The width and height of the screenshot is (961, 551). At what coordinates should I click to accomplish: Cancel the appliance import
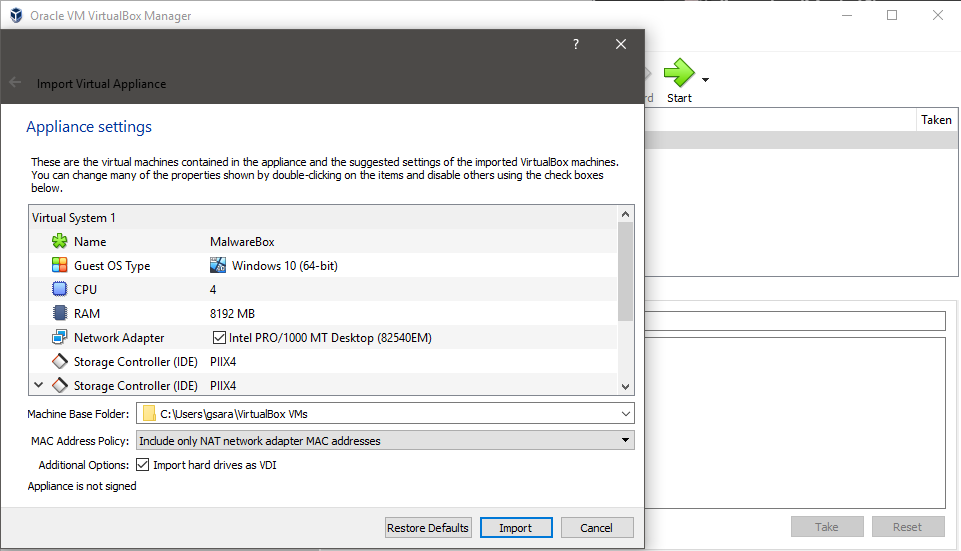596,528
